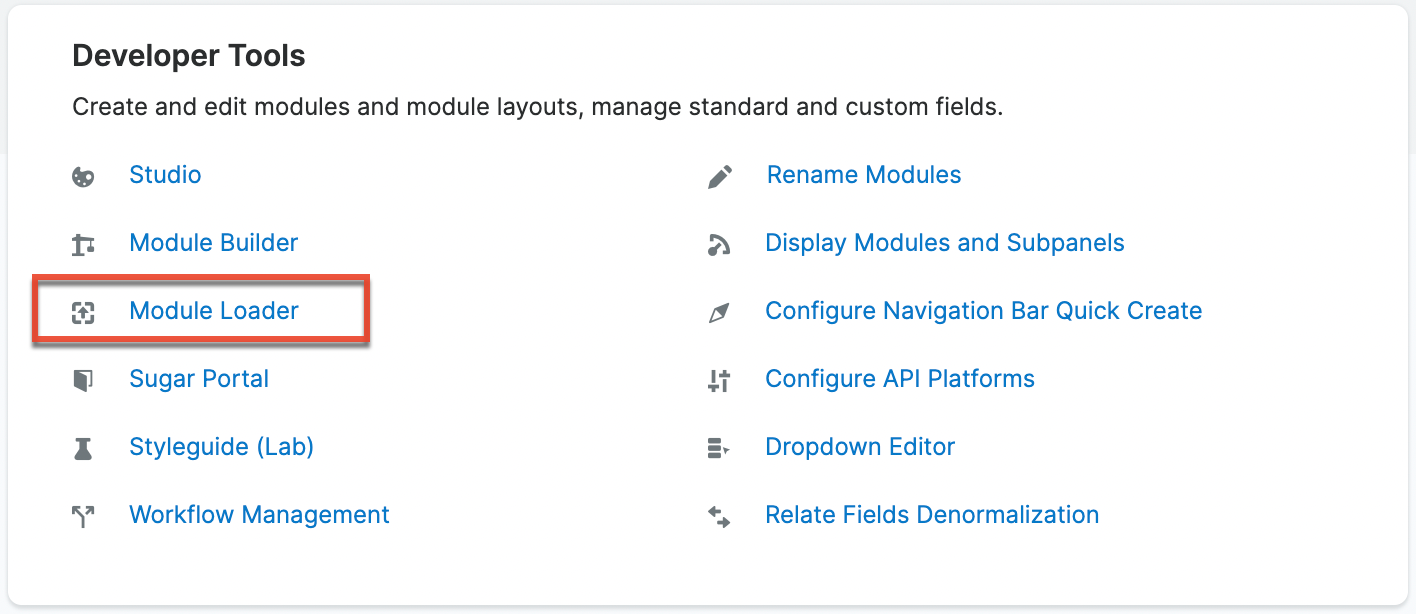Click the Workflow Management branch icon
This screenshot has width=1416, height=614.
pyautogui.click(x=83, y=516)
